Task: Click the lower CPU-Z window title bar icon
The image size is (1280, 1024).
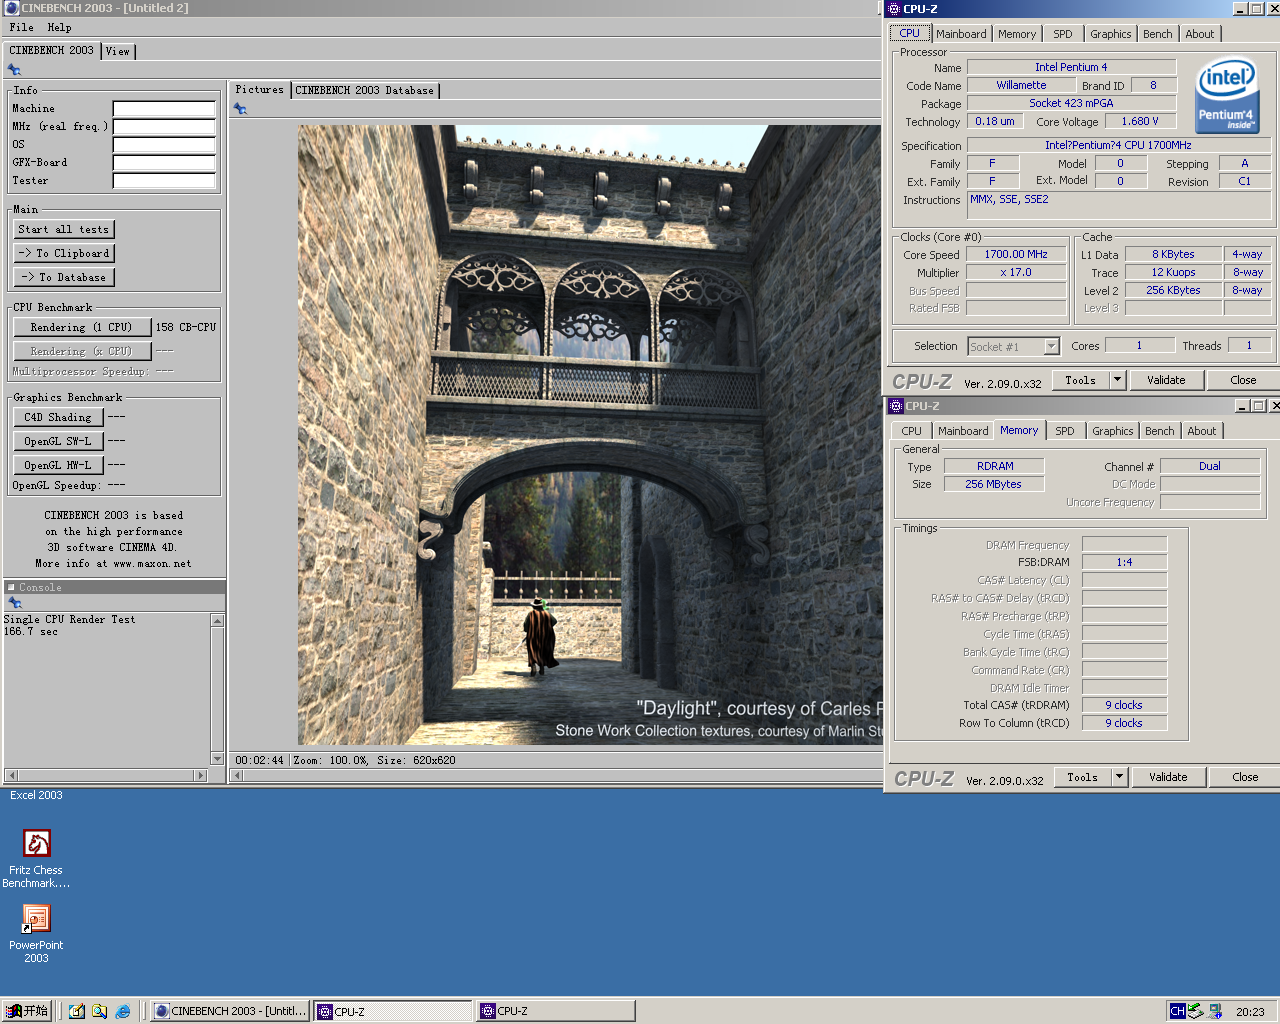Action: 896,406
